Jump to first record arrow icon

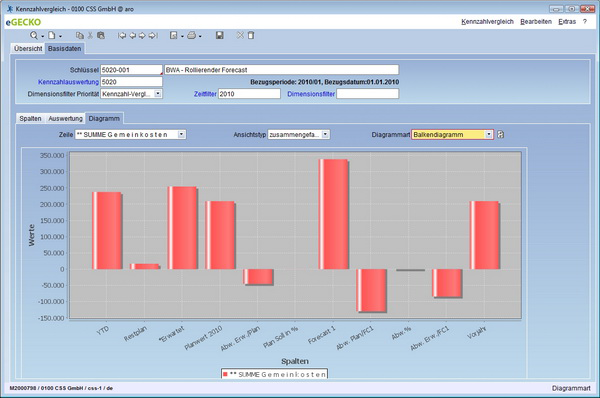coord(122,36)
